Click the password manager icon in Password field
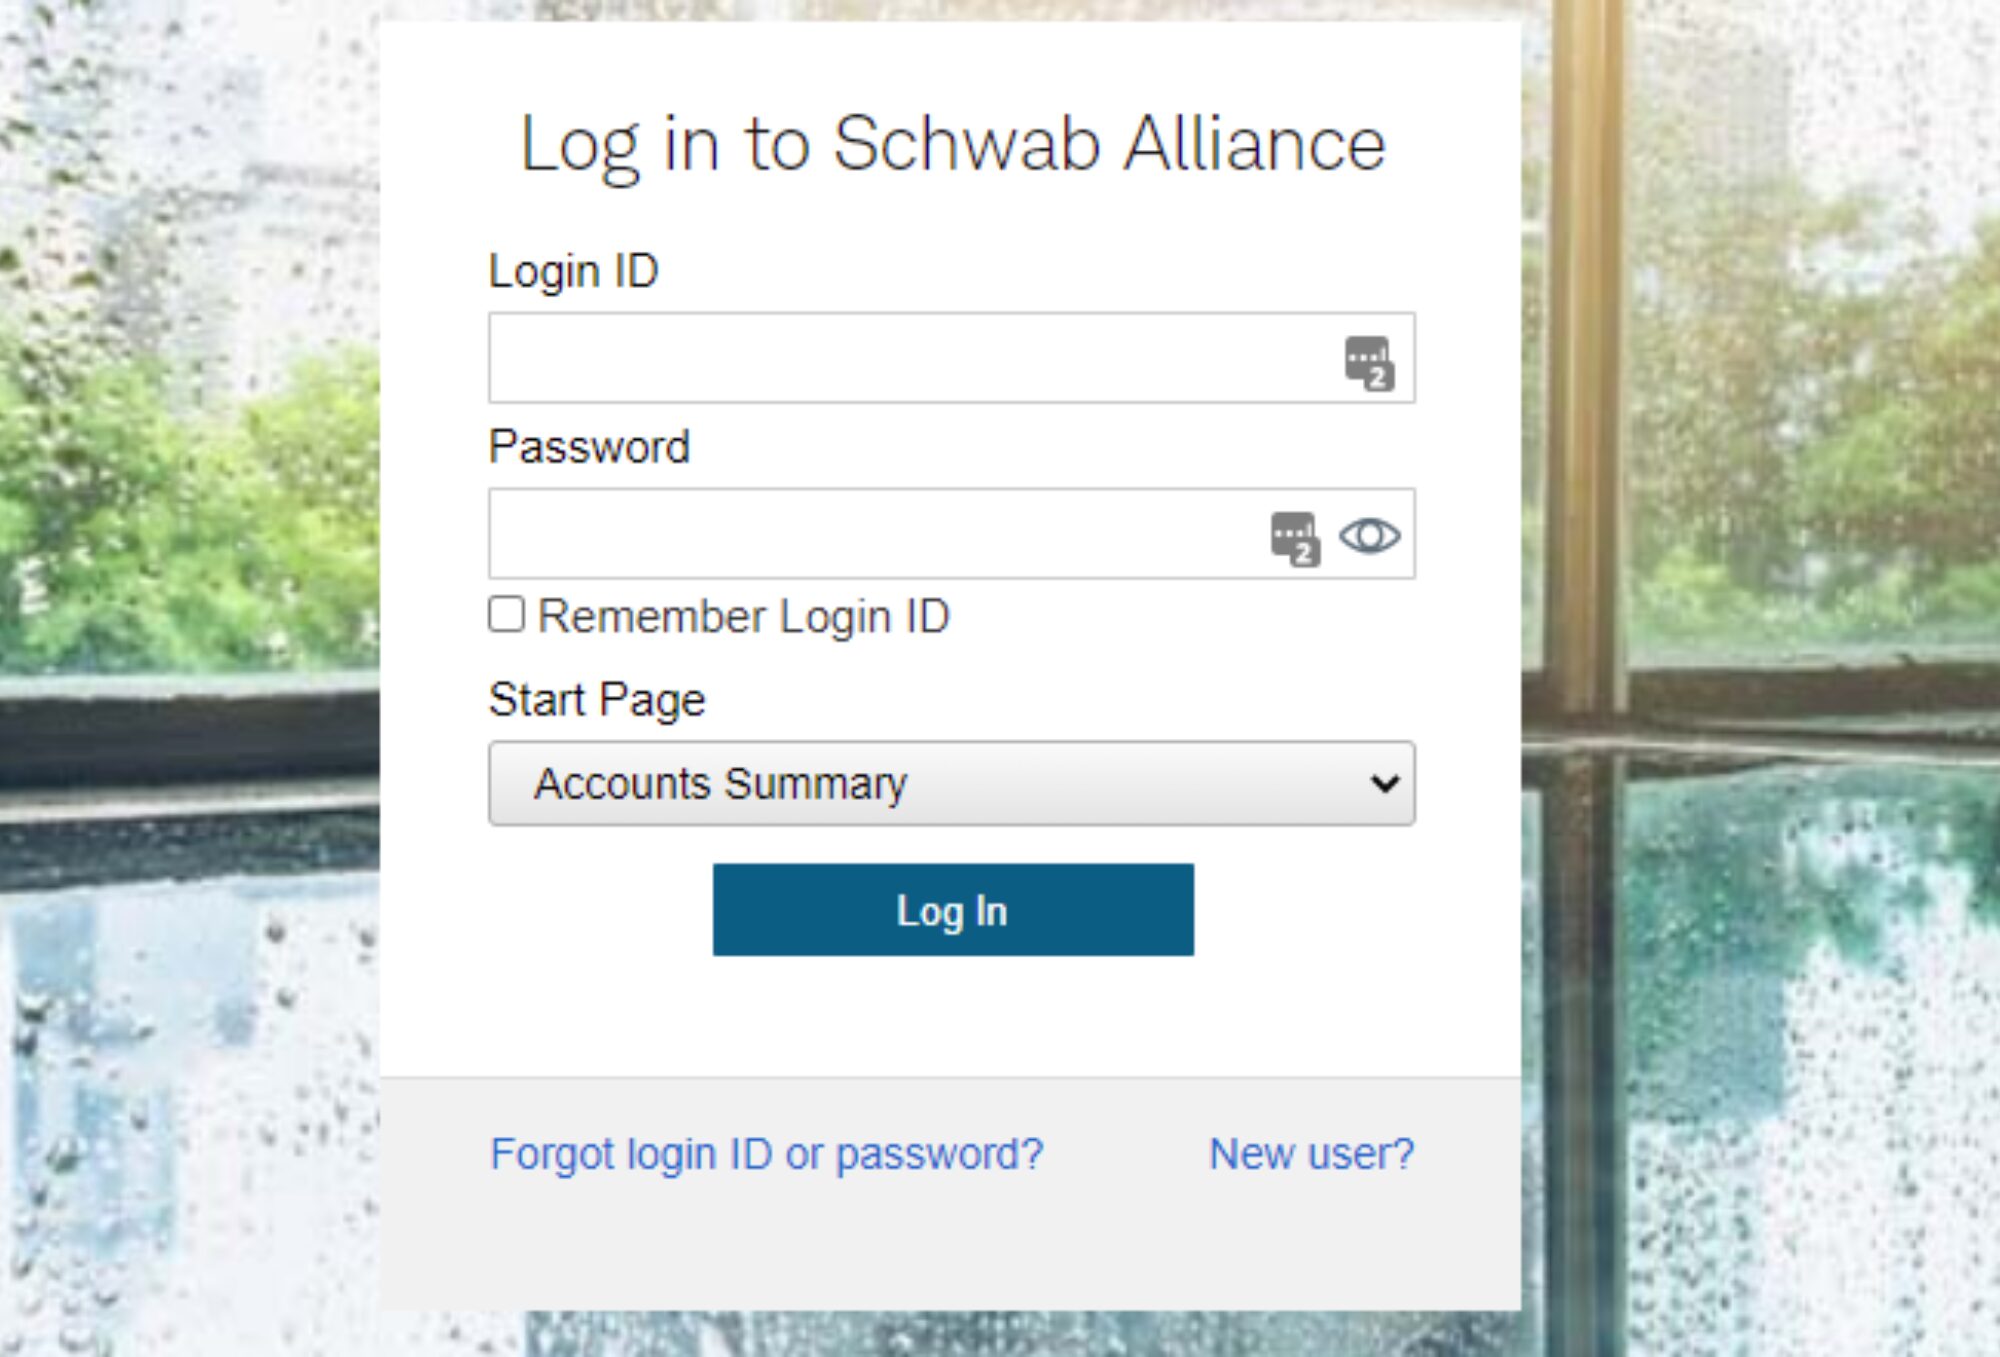This screenshot has width=2000, height=1357. click(1295, 539)
